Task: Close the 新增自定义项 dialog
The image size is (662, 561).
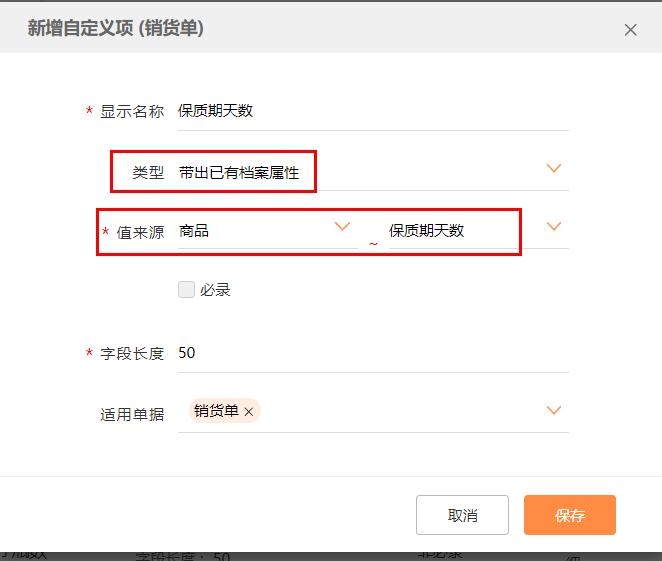Action: (630, 30)
